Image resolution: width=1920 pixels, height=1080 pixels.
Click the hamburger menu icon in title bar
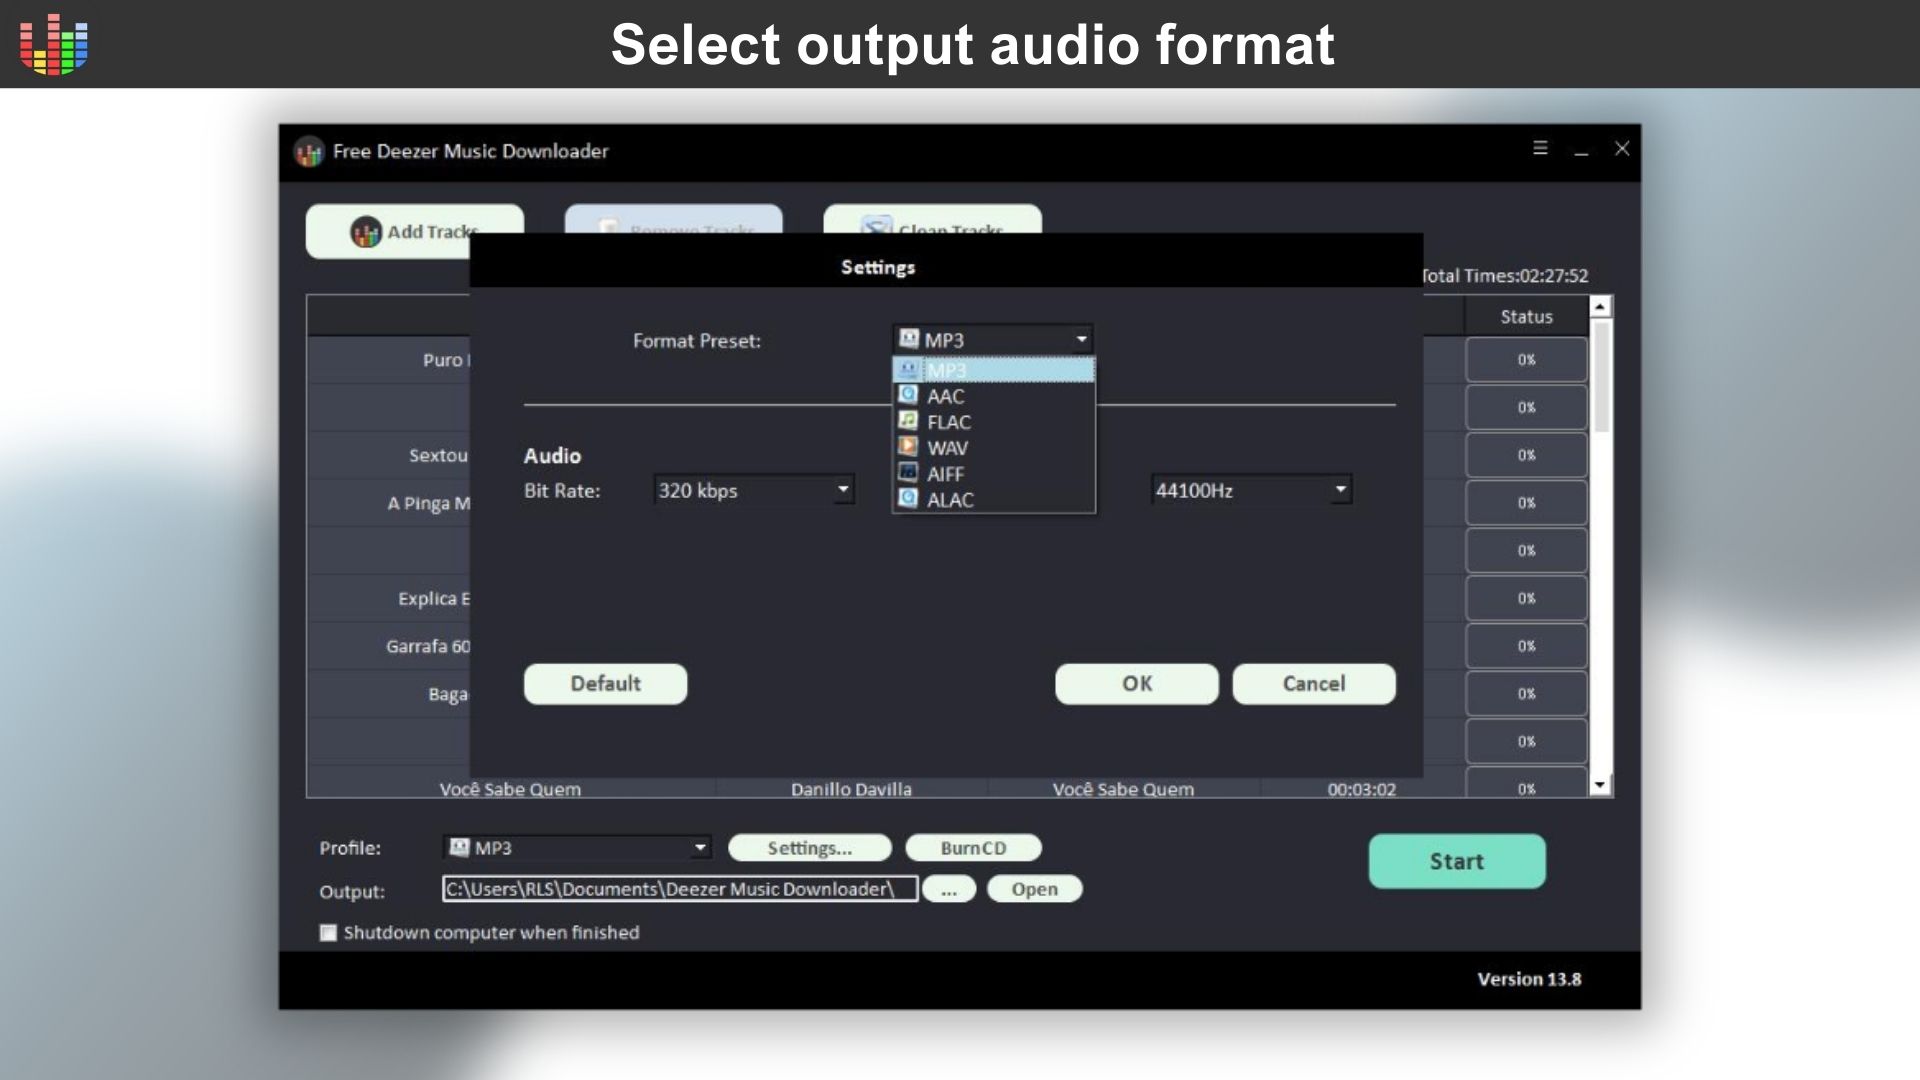1540,148
